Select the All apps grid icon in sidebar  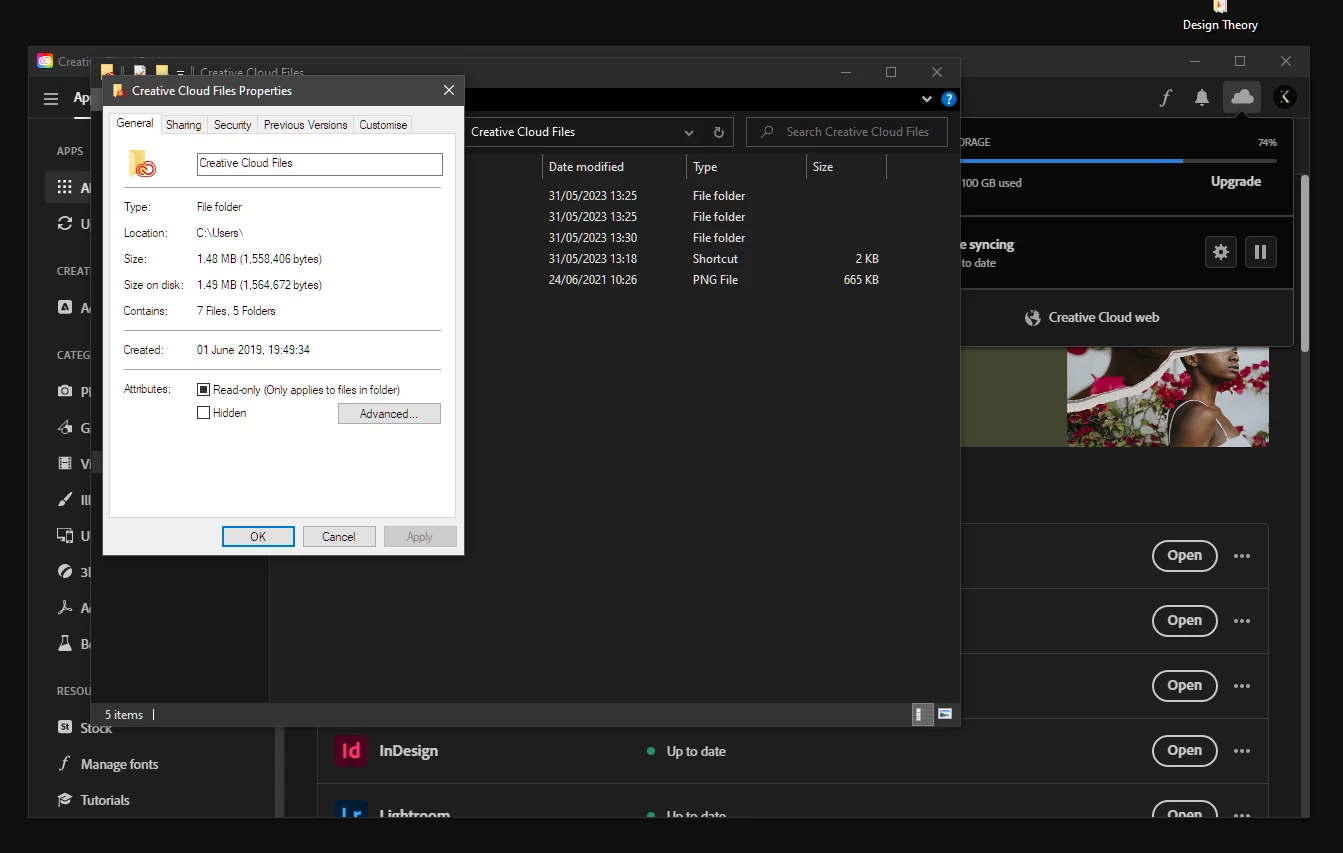65,187
